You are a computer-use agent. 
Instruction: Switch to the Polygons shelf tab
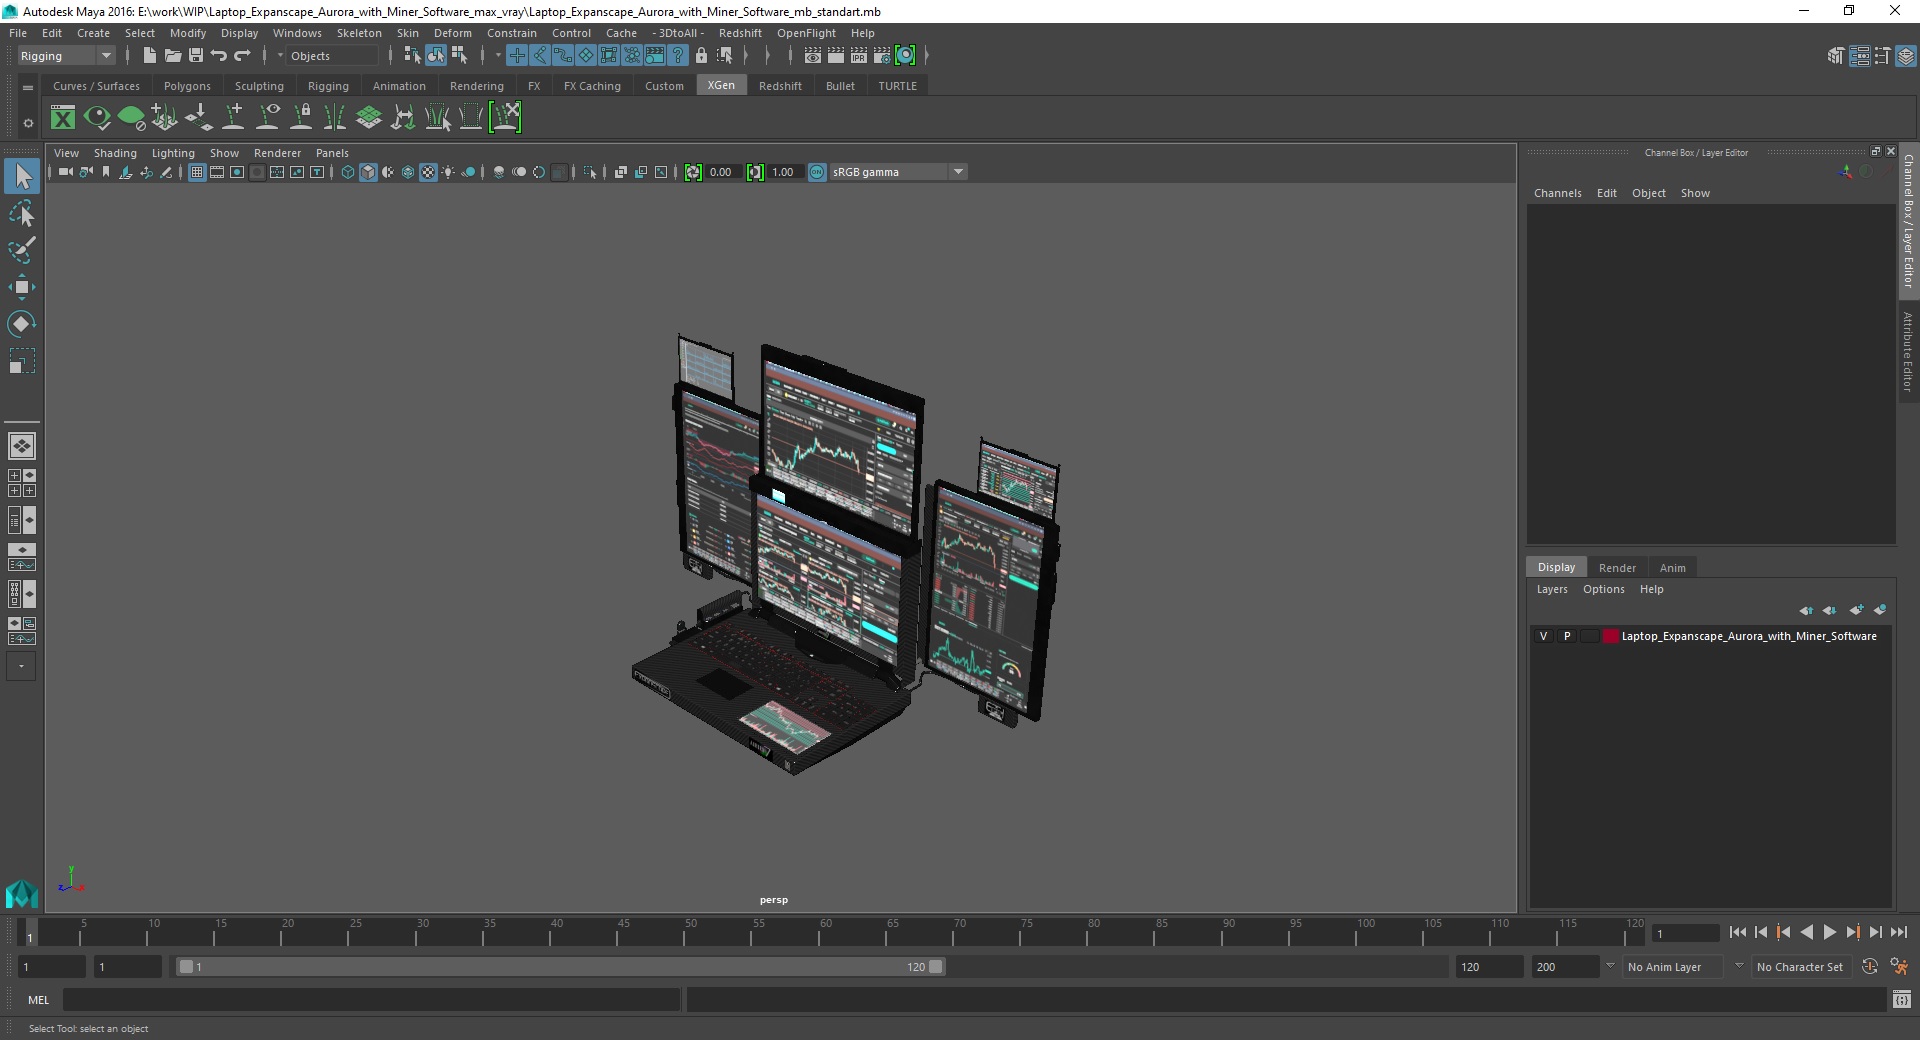coord(187,86)
